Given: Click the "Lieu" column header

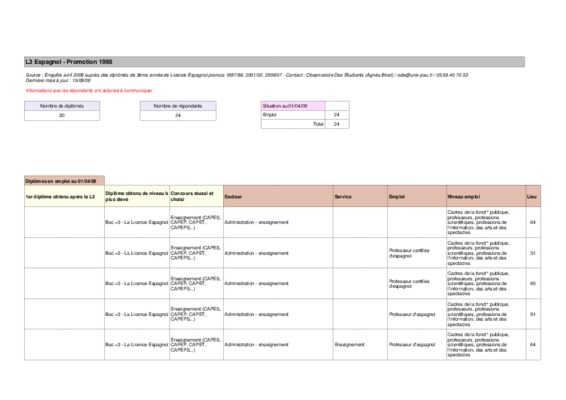Looking at the screenshot, I should [x=533, y=196].
